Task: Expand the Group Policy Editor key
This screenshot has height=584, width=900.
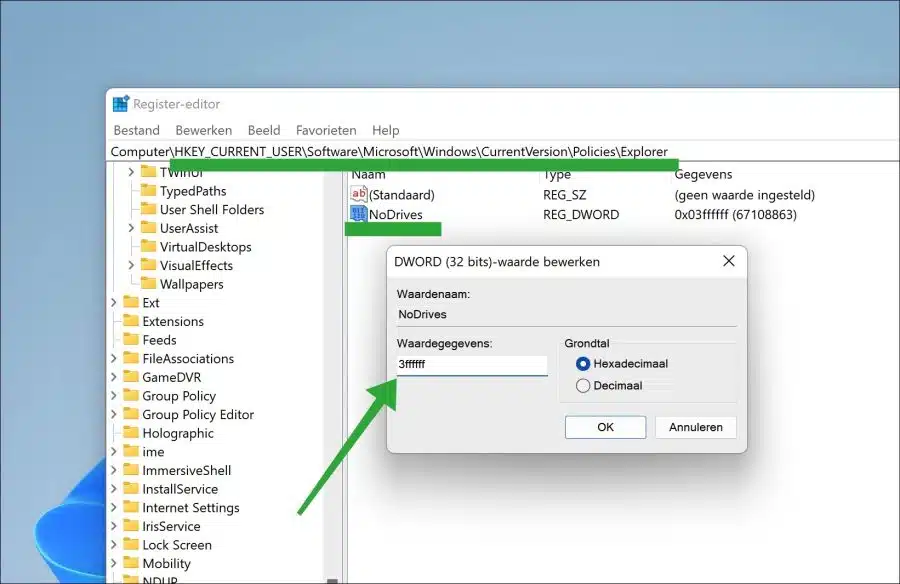Action: (114, 415)
